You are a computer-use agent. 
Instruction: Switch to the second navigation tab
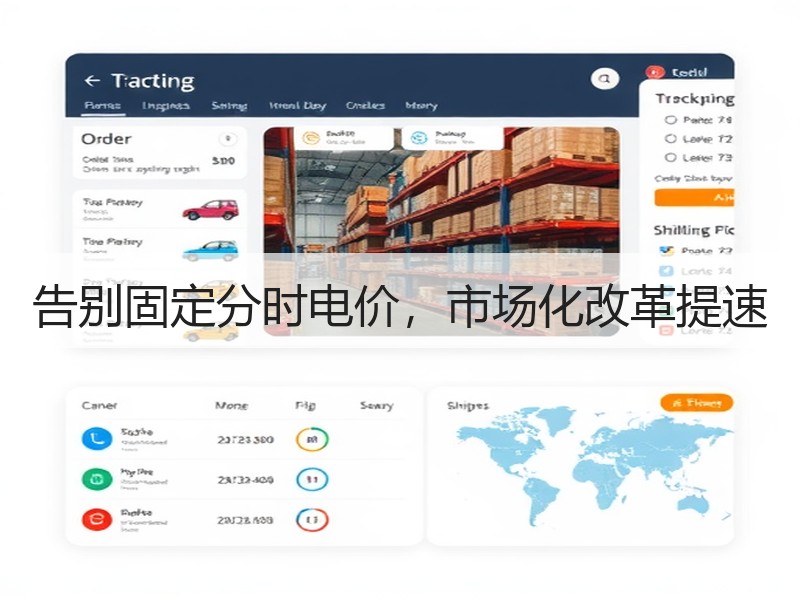coord(166,106)
